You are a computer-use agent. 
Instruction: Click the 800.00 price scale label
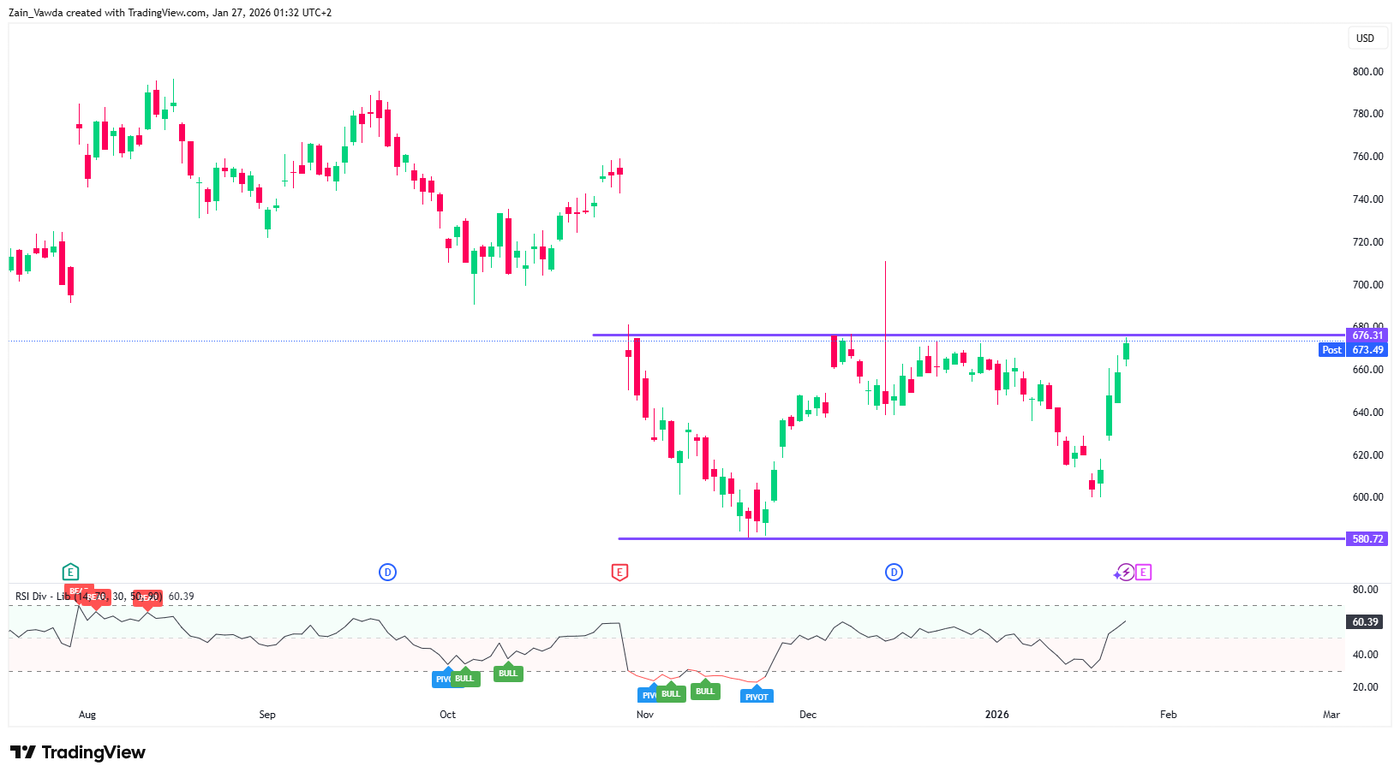click(x=1368, y=72)
